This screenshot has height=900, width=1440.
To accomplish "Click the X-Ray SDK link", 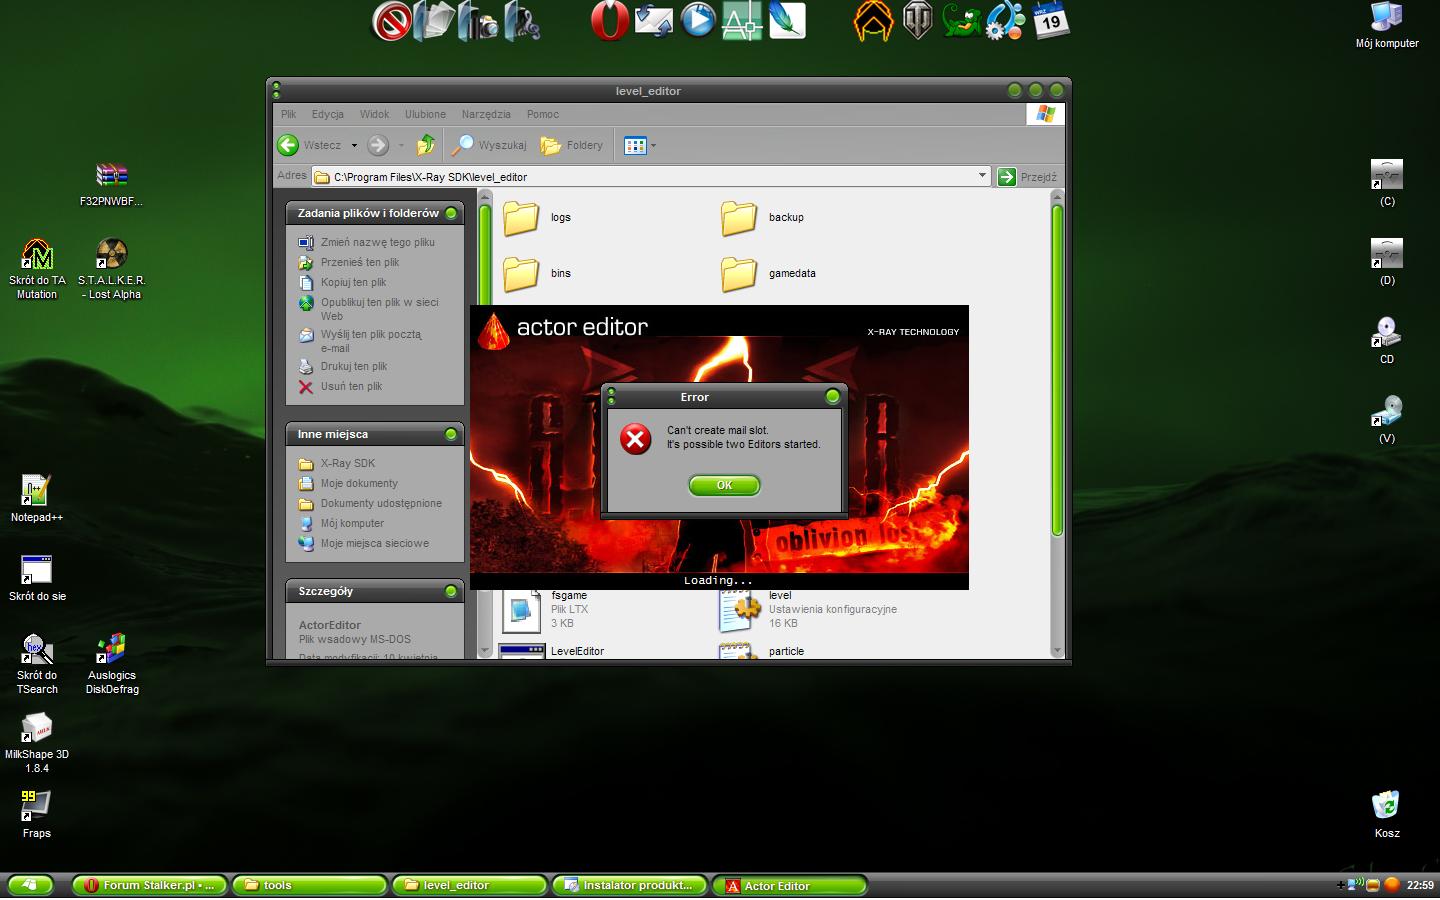I will 347,463.
